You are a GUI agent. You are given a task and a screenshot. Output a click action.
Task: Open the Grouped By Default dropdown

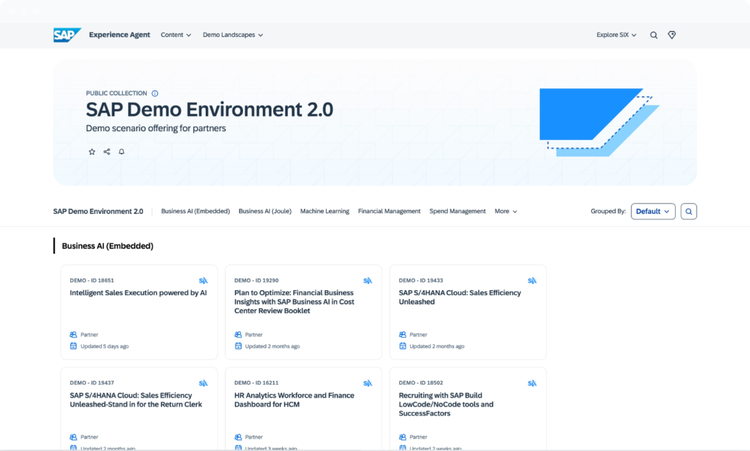pos(653,211)
